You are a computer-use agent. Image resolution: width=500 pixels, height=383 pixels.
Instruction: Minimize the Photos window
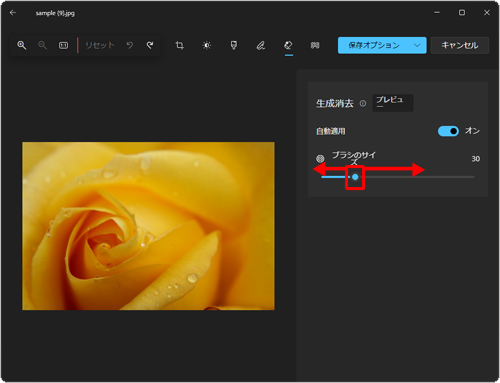437,13
